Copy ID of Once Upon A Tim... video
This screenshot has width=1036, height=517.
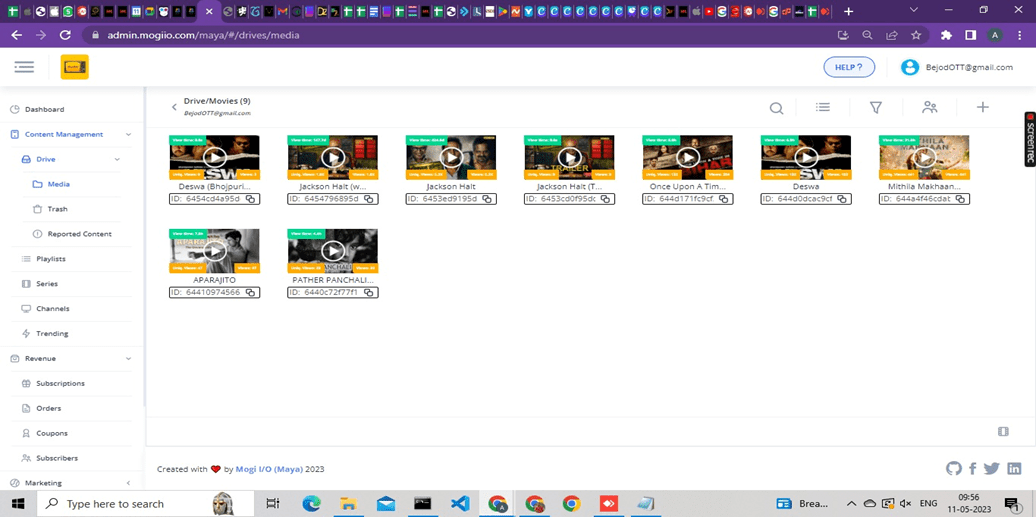pyautogui.click(x=724, y=198)
